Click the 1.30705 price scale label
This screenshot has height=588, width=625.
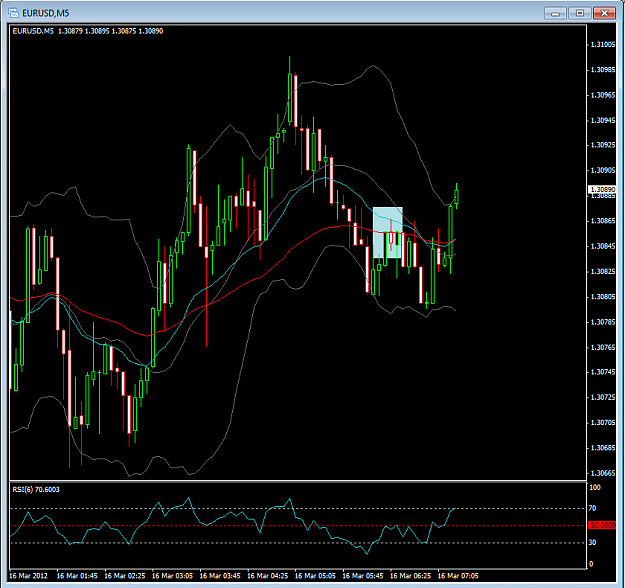pos(603,422)
